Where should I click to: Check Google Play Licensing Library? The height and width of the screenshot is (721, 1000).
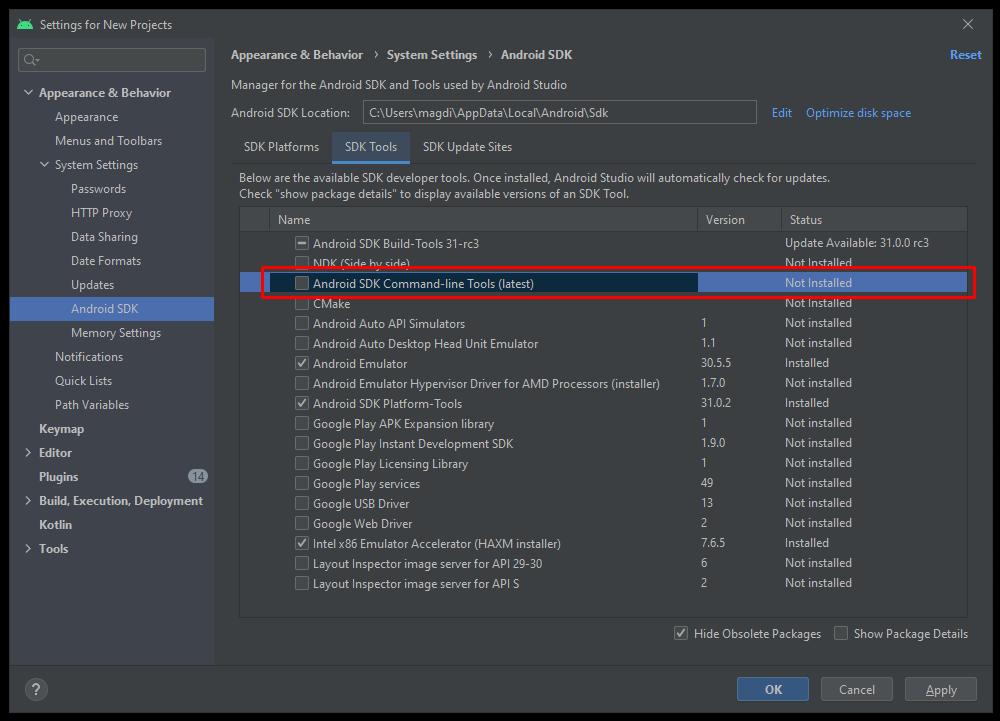coord(302,463)
